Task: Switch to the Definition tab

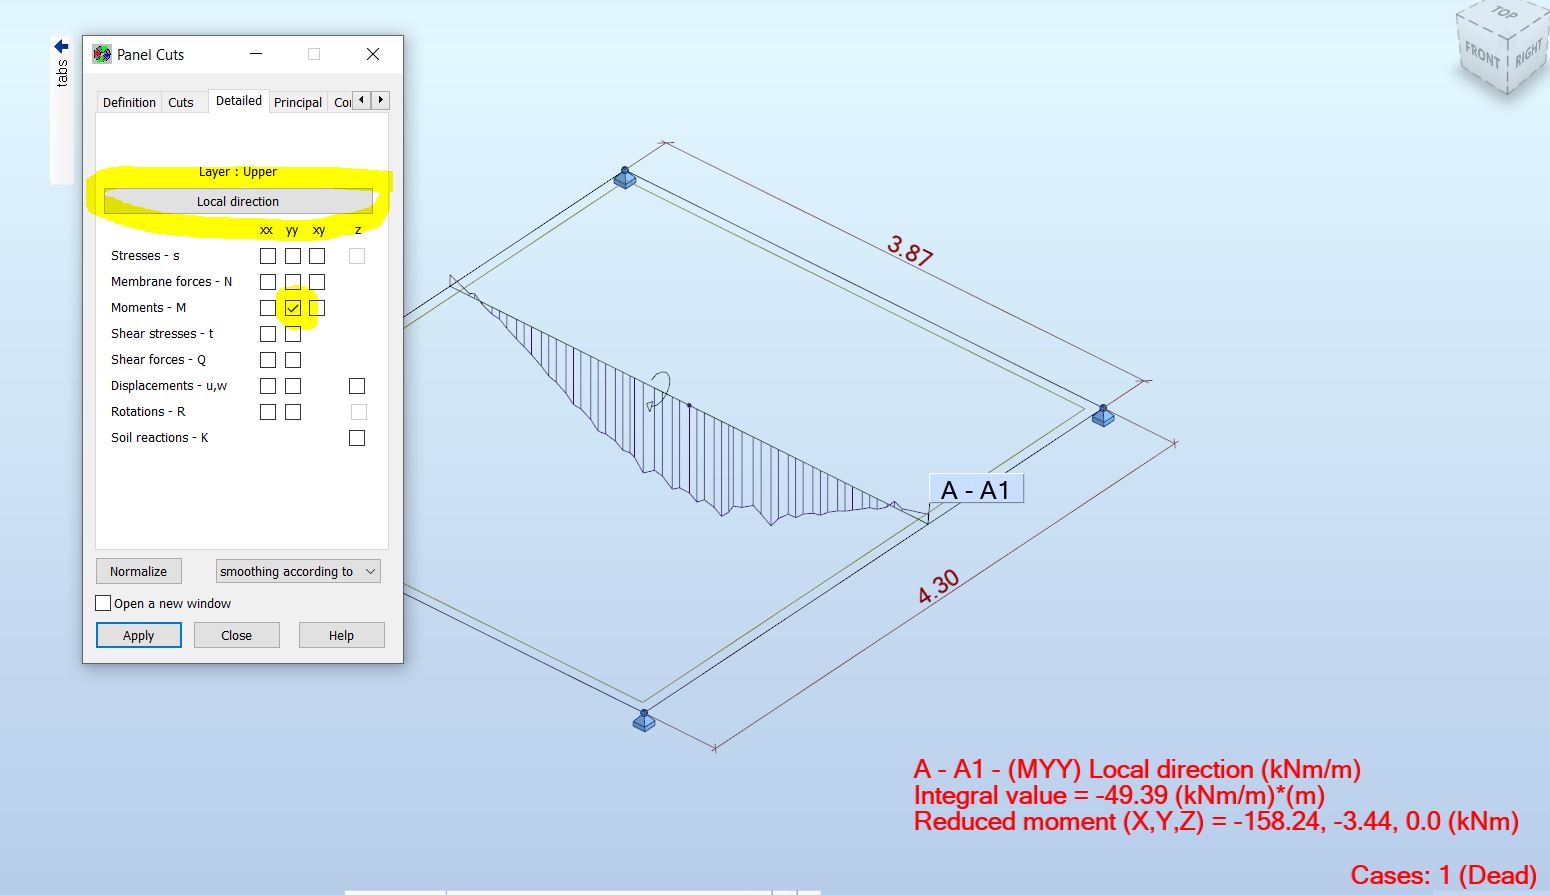Action: click(x=128, y=101)
